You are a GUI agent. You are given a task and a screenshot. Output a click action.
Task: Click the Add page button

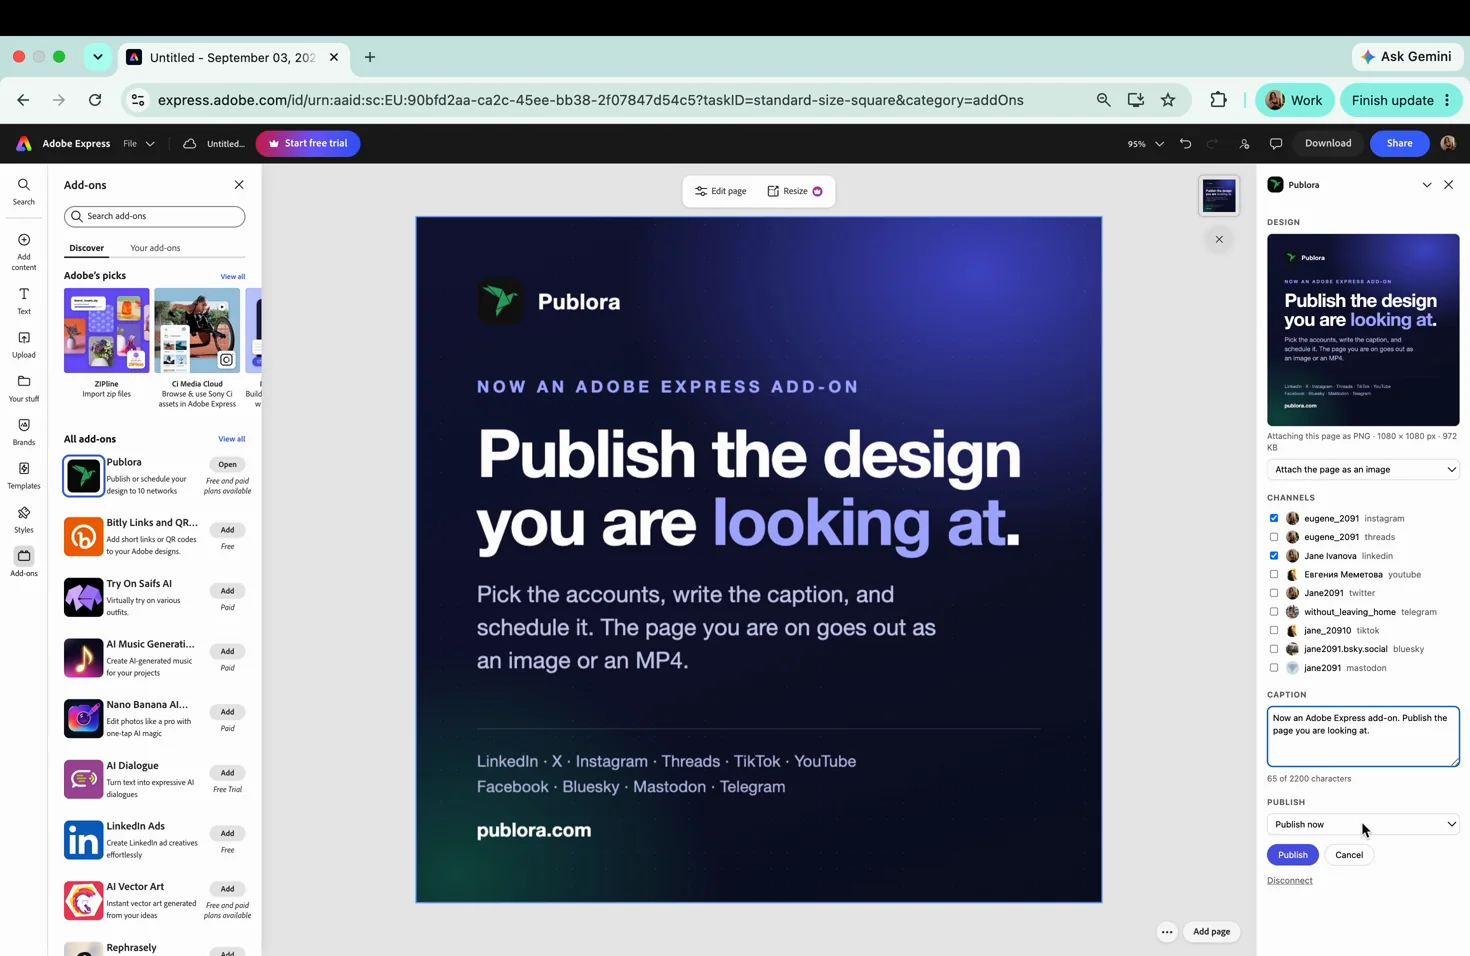[1211, 932]
